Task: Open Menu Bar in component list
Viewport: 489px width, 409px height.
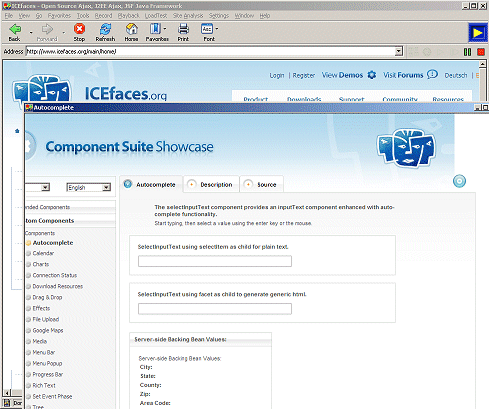Action: [x=44, y=352]
